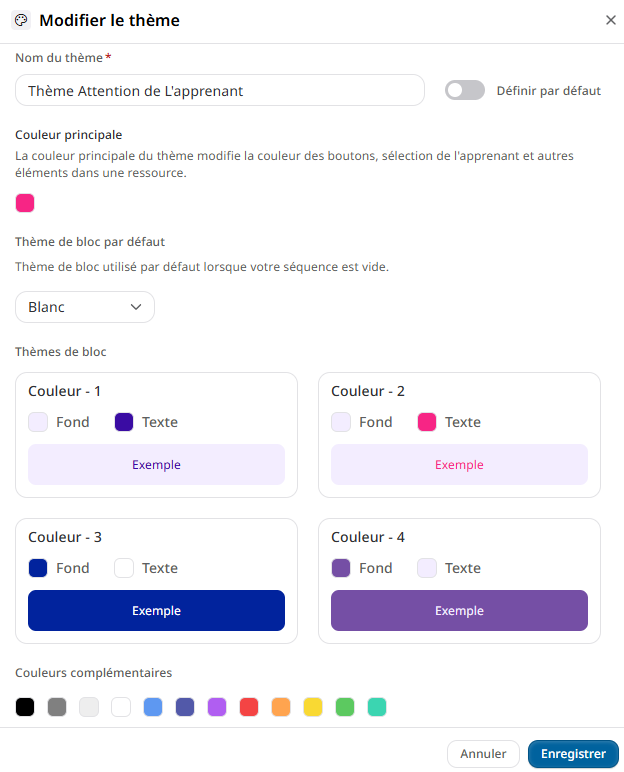Edit the purple Fond swatch of Couleur - 4
This screenshot has height=772, width=624.
click(x=341, y=568)
